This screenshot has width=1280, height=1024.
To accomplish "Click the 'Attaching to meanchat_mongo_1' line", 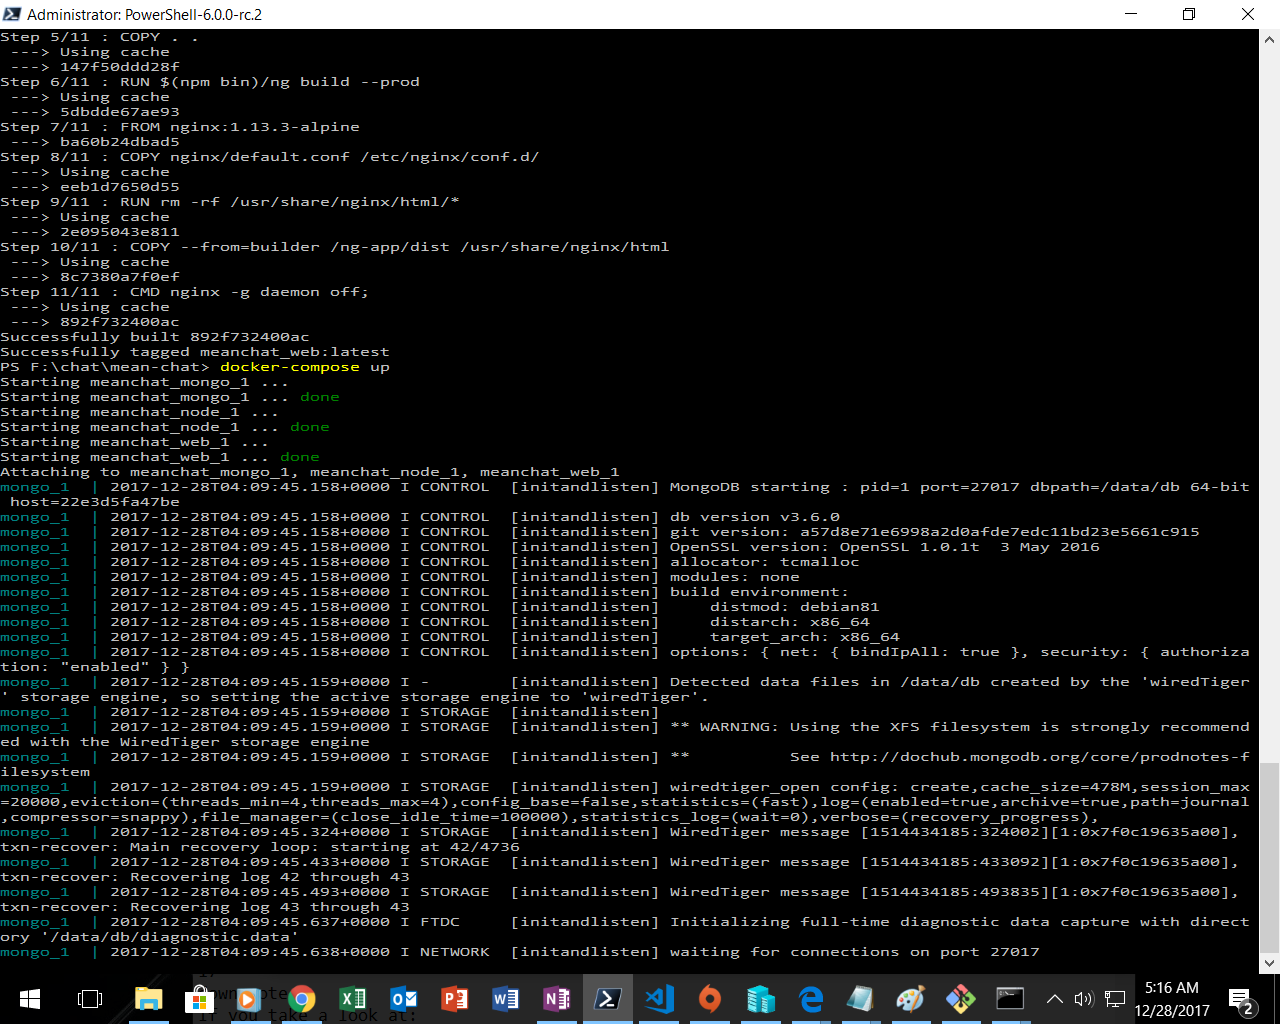I will pos(310,472).
